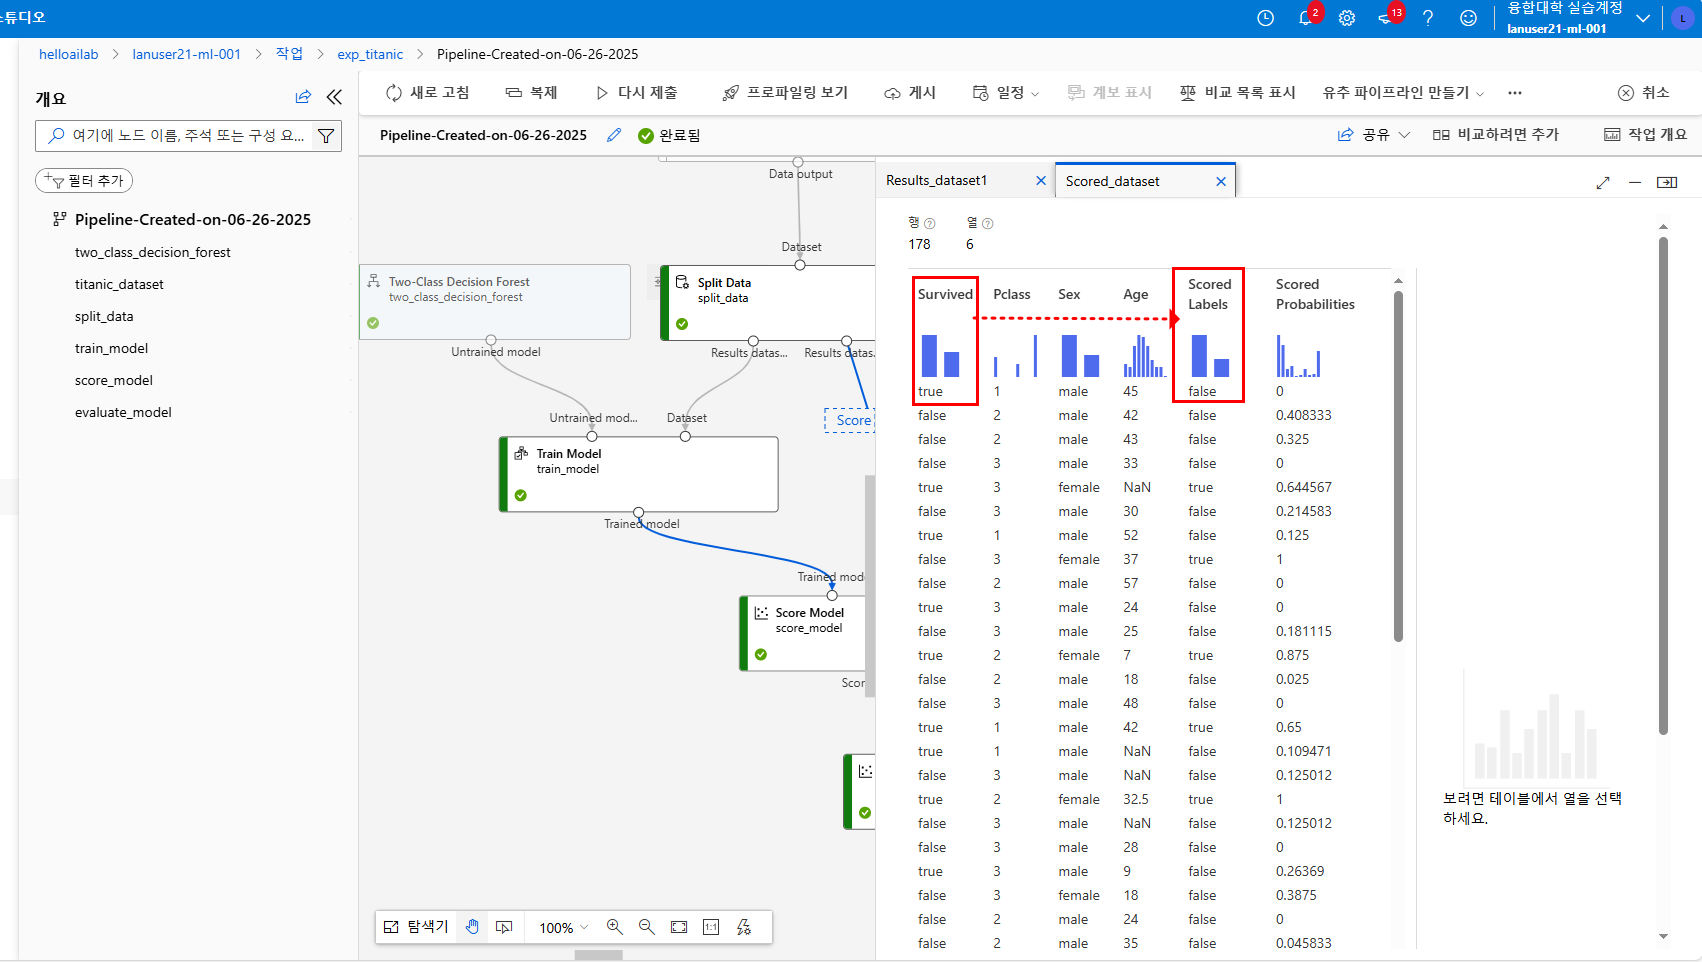Screen dimensions: 1702x962
Task: Click the zoom-out magnifier on the canvas toolbar
Action: (646, 927)
